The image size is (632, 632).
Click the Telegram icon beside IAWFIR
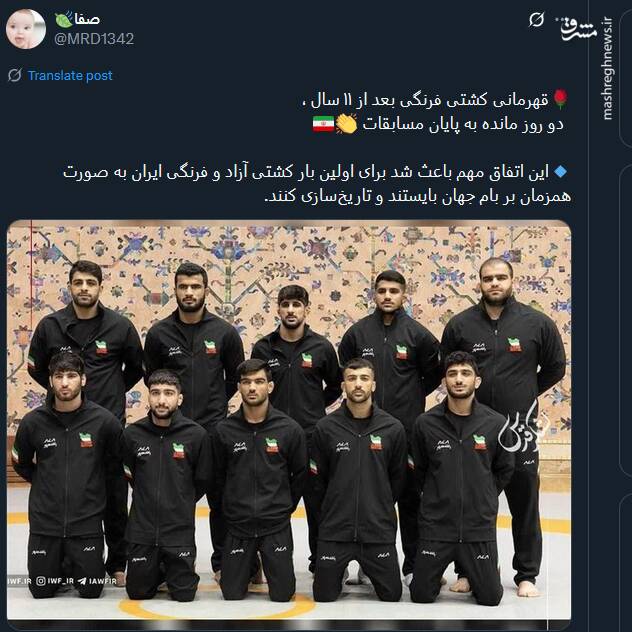(x=82, y=581)
